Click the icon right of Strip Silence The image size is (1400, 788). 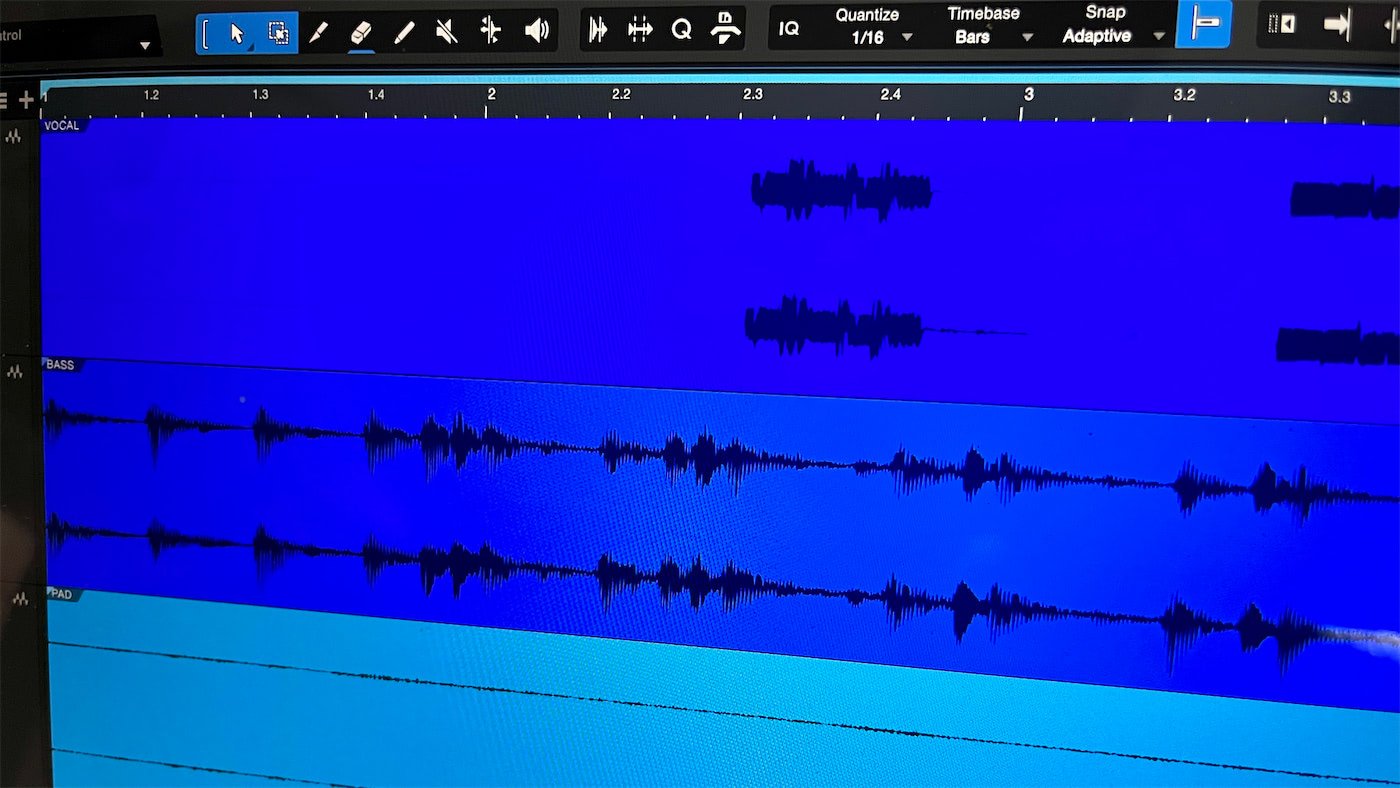[640, 30]
